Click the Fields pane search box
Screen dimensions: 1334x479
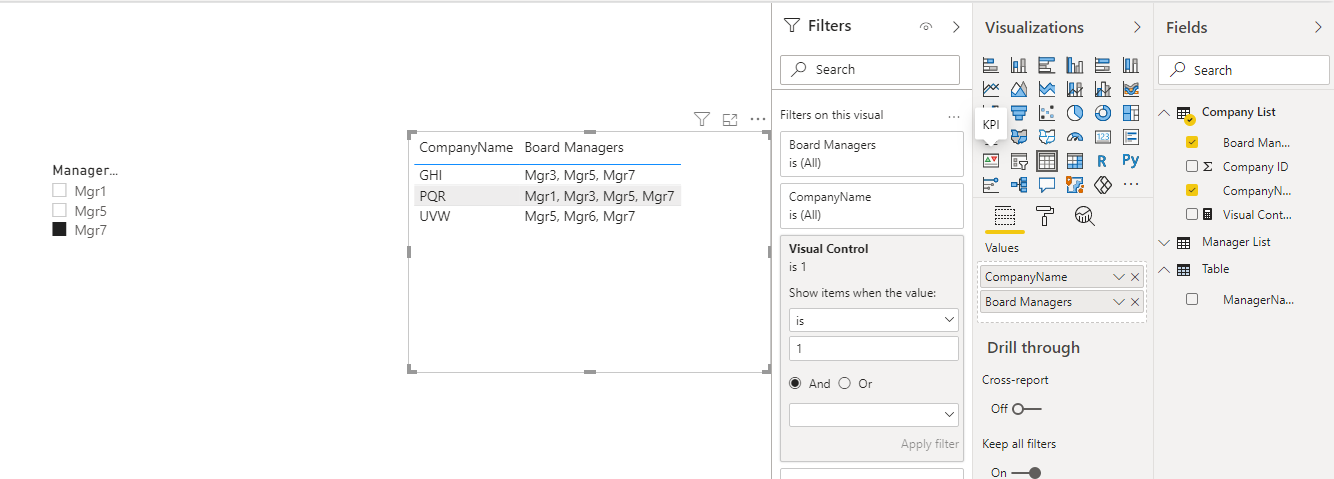[1244, 70]
